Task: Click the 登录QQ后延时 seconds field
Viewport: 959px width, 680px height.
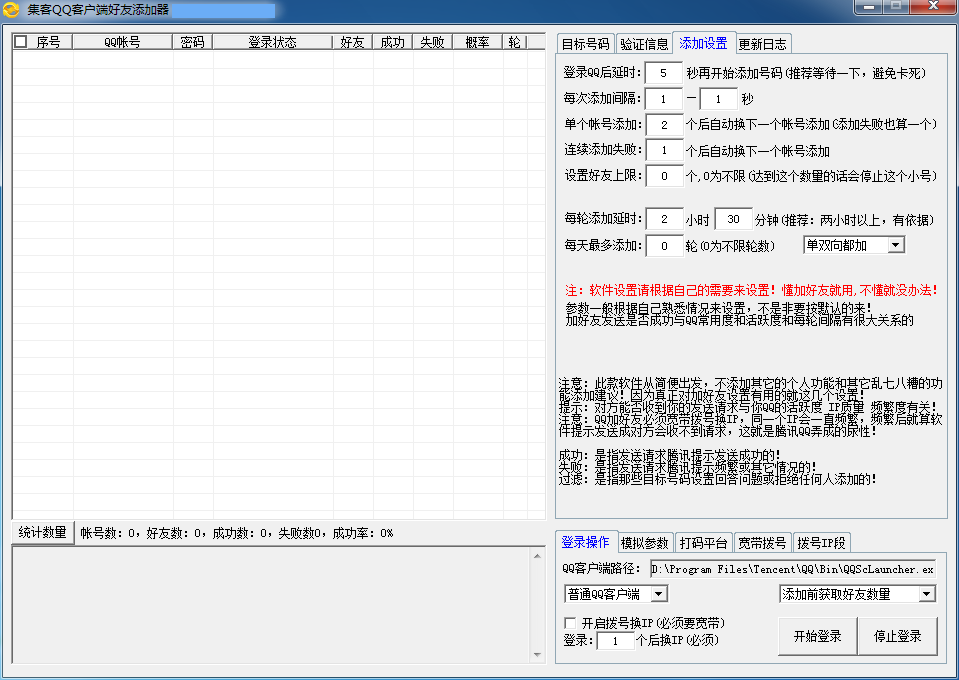Action: [x=664, y=73]
